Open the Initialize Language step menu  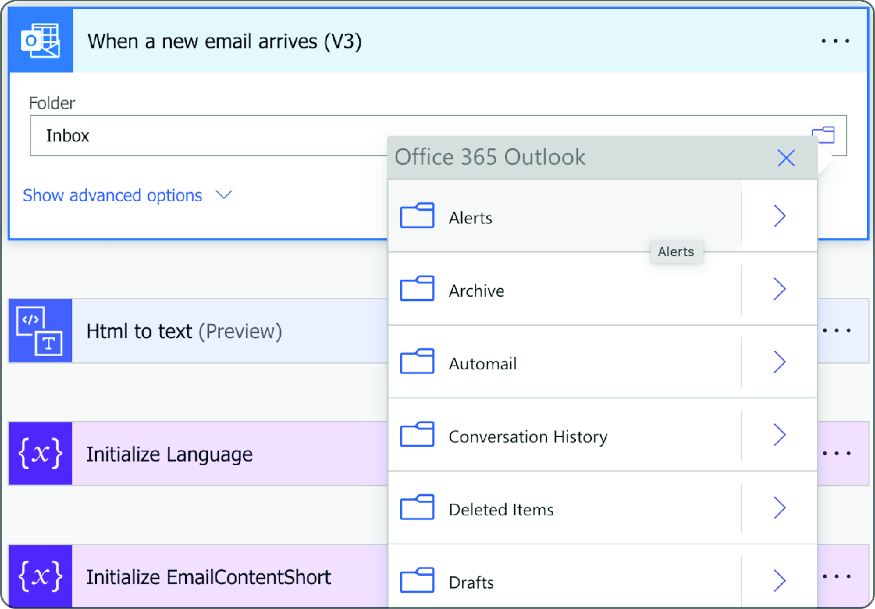[836, 453]
